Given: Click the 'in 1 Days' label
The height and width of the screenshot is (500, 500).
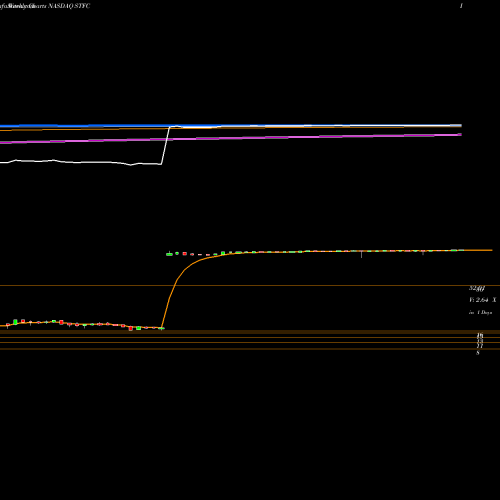Looking at the screenshot, I should pyautogui.click(x=480, y=313).
